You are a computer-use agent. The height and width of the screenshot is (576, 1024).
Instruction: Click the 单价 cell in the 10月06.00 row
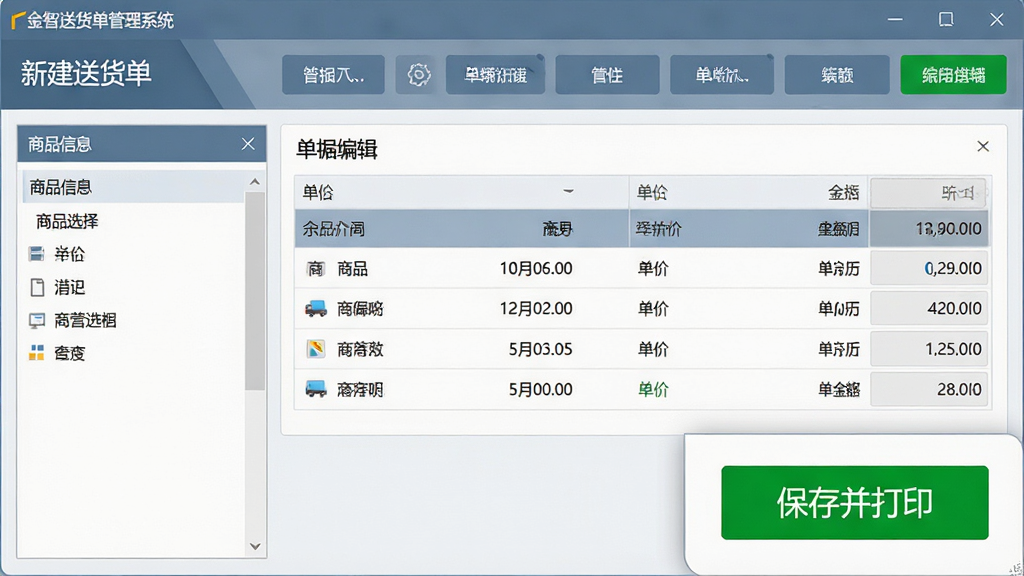pos(653,268)
